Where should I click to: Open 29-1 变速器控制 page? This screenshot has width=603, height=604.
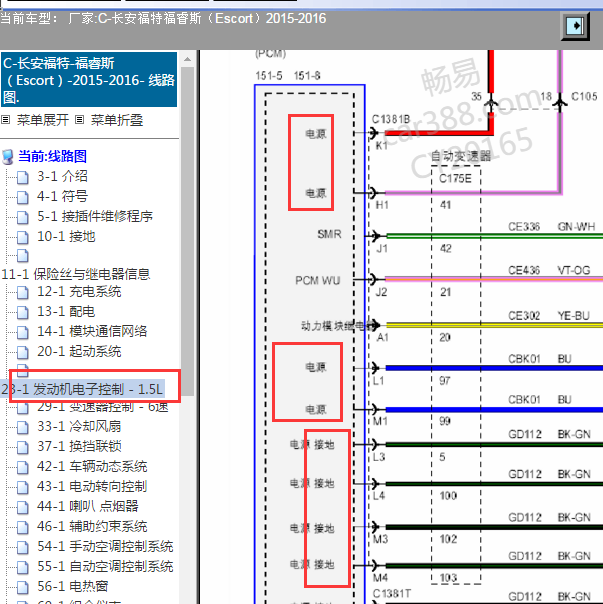coord(102,407)
